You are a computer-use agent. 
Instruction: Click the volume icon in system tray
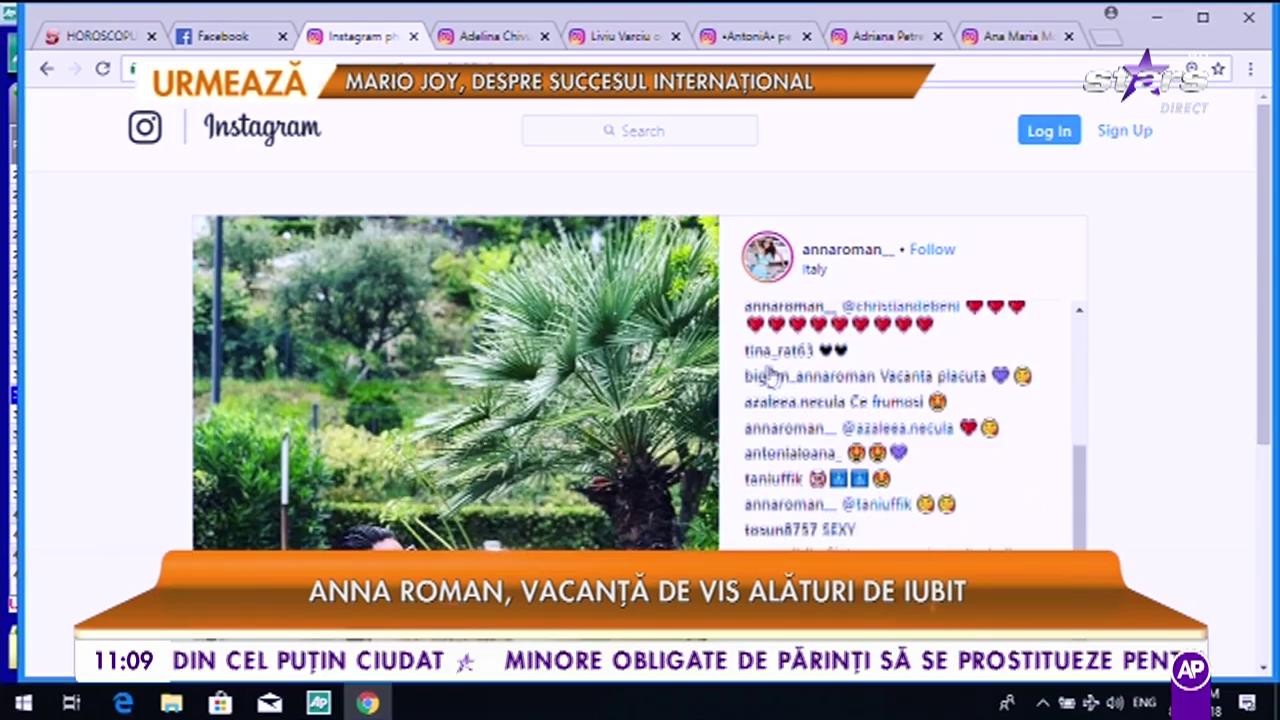pos(1115,703)
